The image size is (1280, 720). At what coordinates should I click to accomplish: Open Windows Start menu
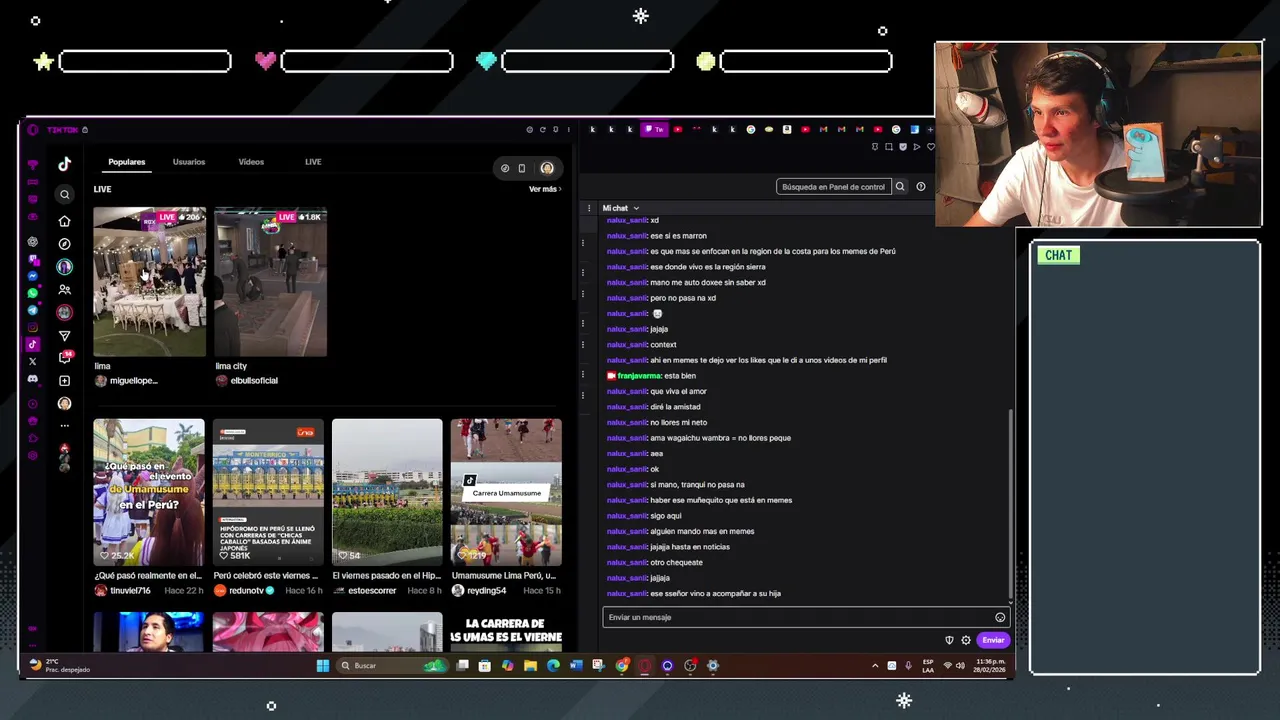pyautogui.click(x=323, y=666)
